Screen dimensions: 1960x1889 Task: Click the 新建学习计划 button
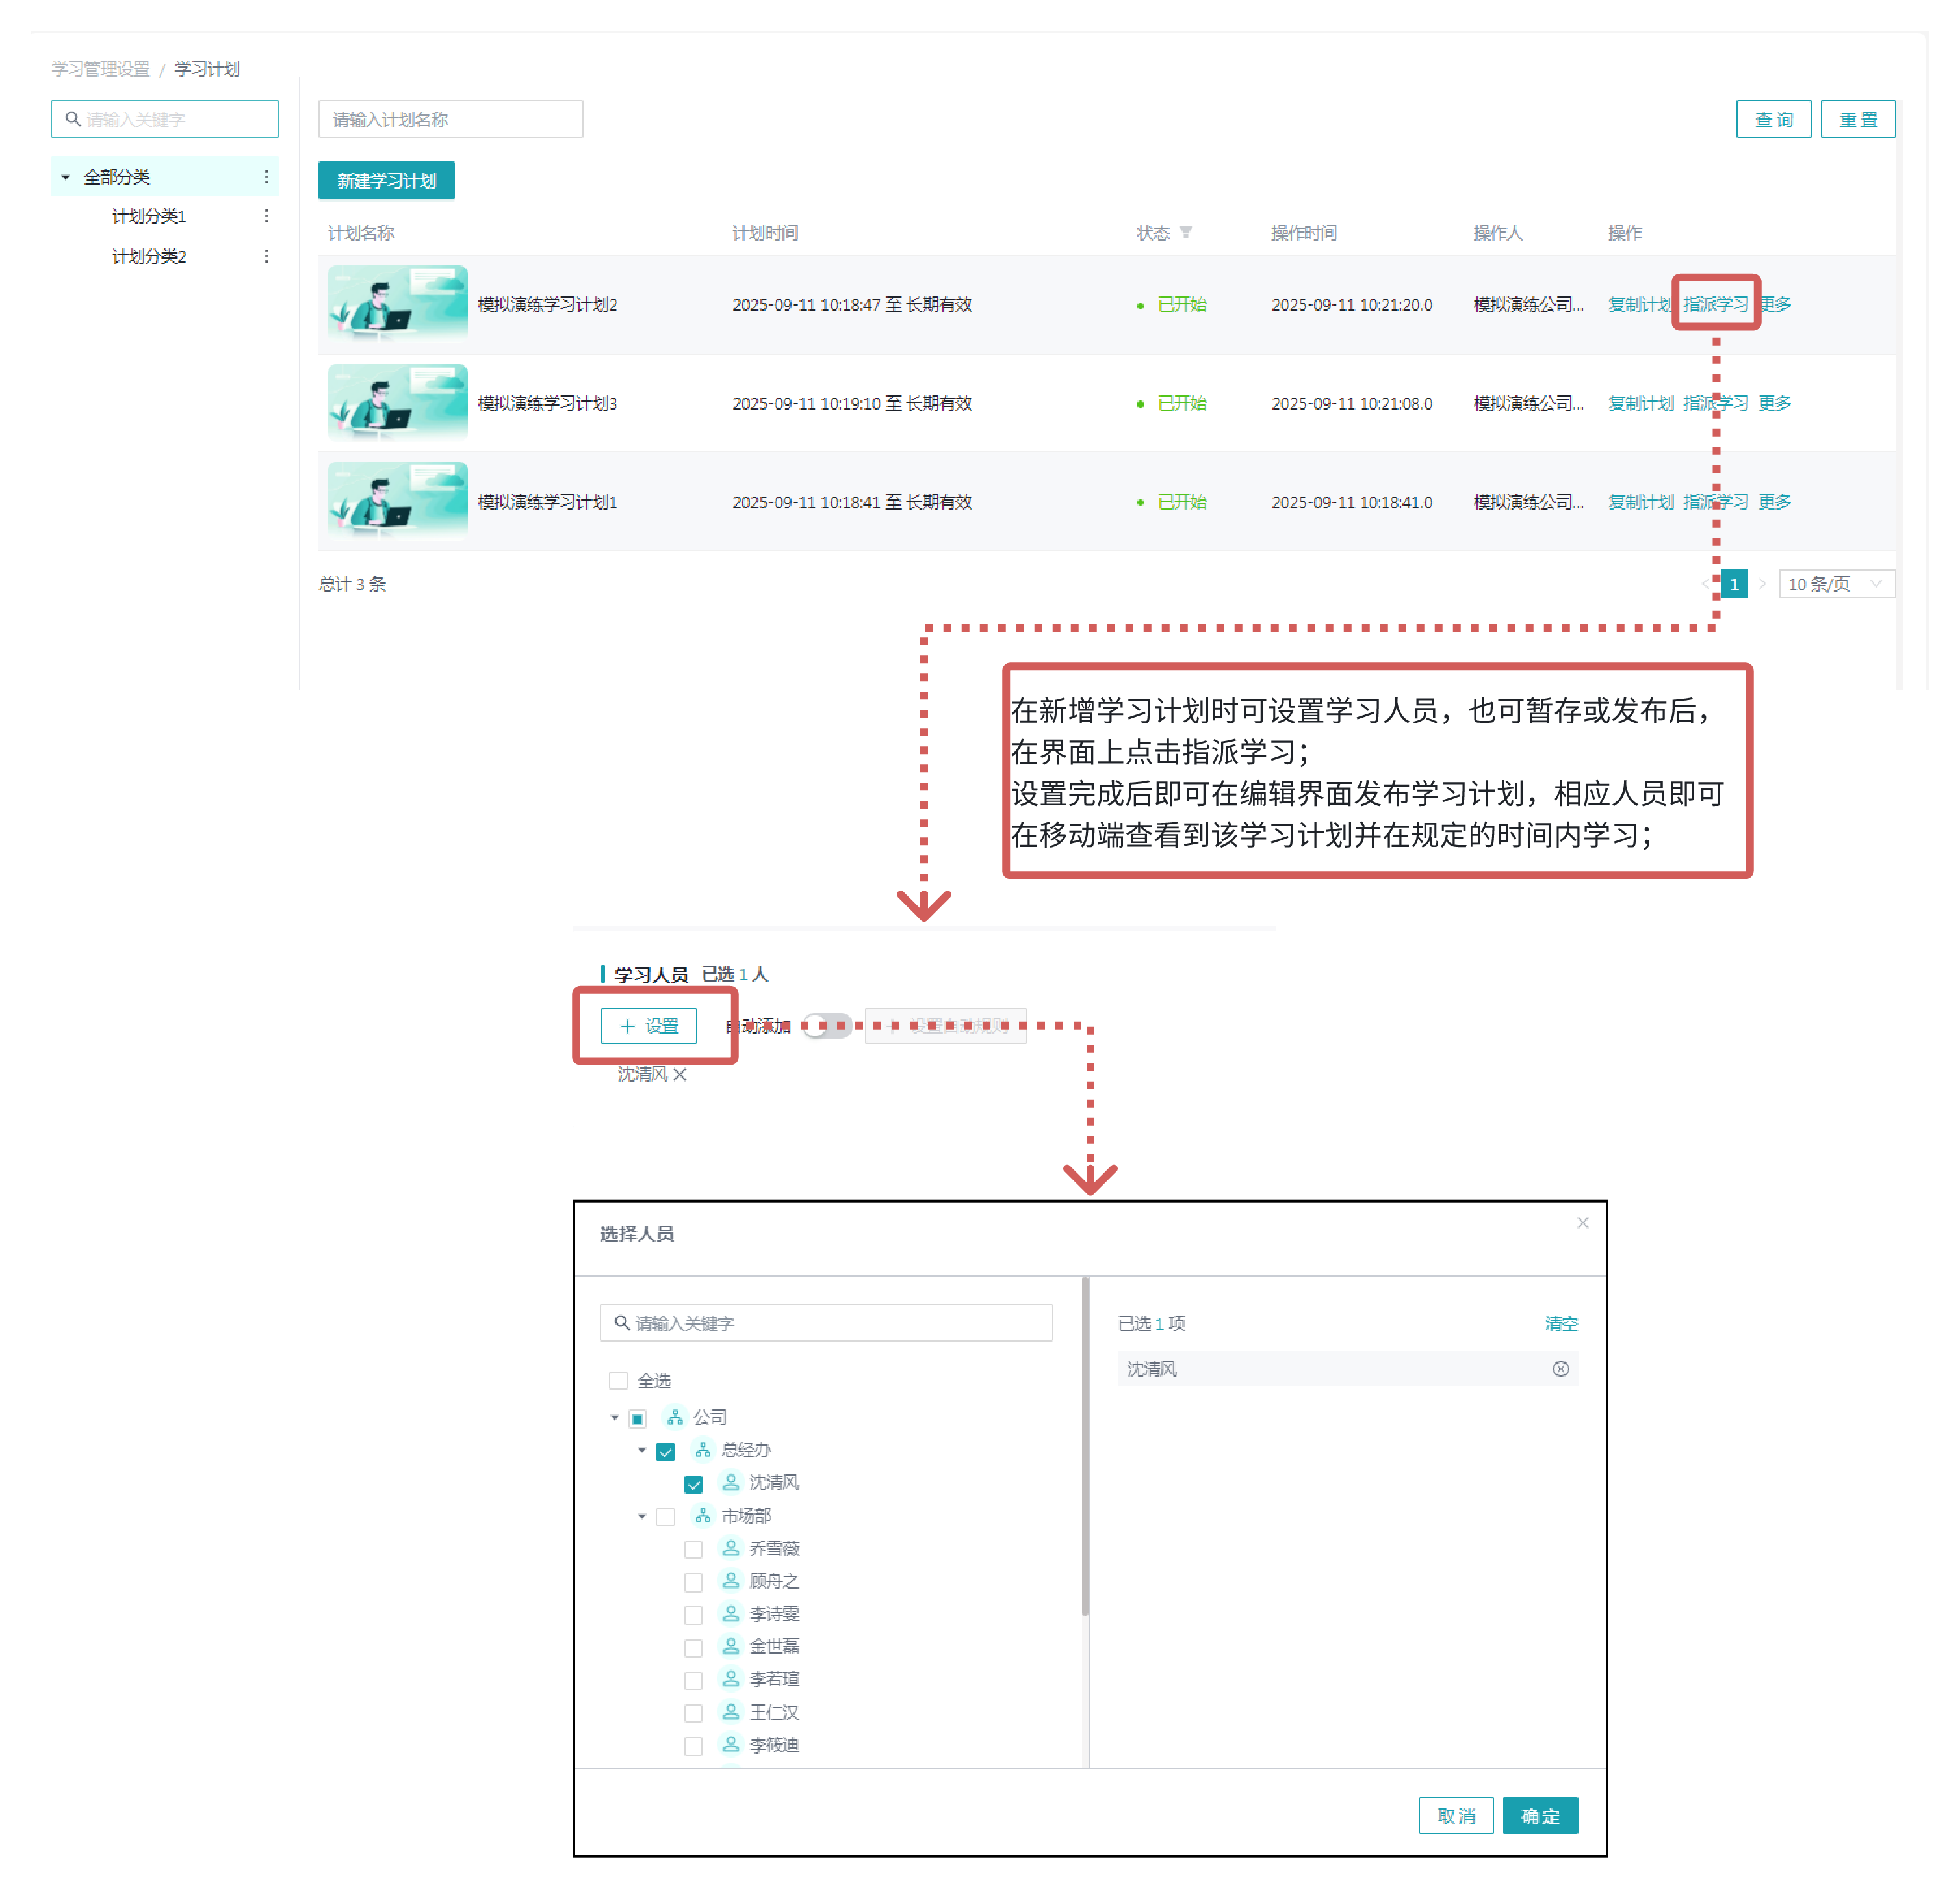pyautogui.click(x=386, y=181)
